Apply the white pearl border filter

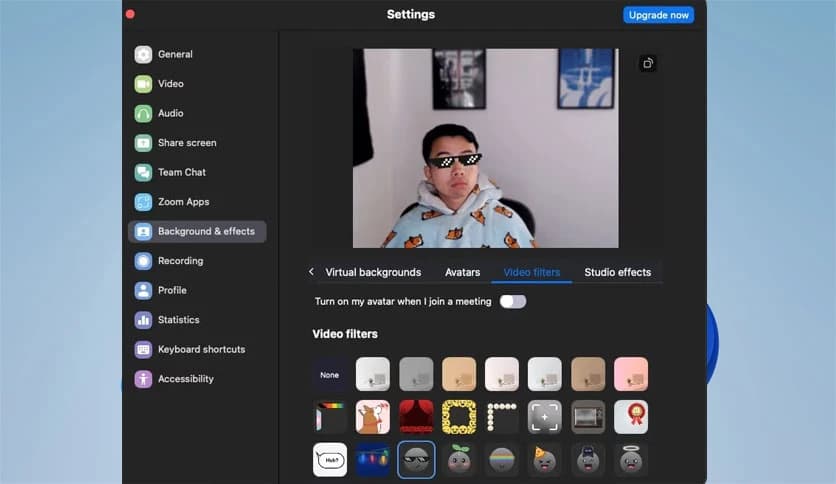pos(502,417)
